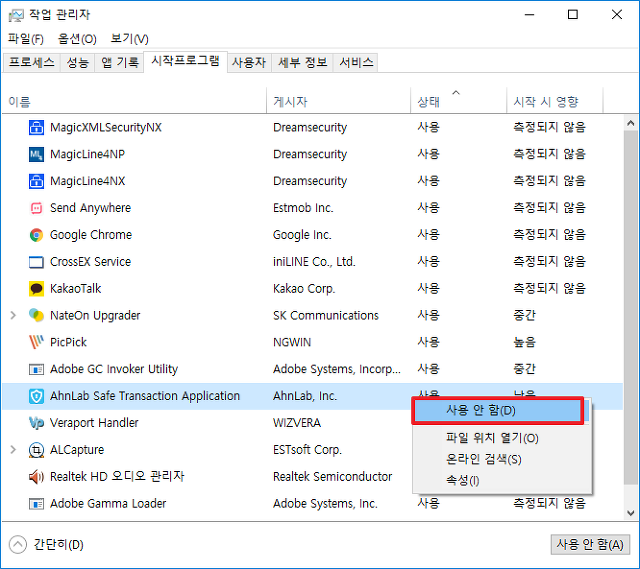Select the CrossEX Service row name
The height and width of the screenshot is (569, 640).
[90, 262]
